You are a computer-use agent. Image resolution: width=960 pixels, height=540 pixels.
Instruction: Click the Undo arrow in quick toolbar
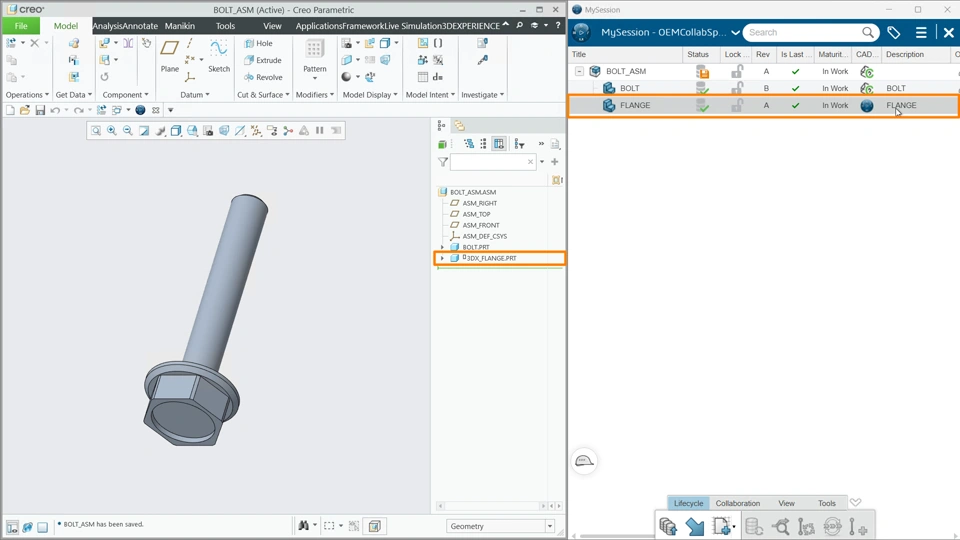click(x=55, y=110)
